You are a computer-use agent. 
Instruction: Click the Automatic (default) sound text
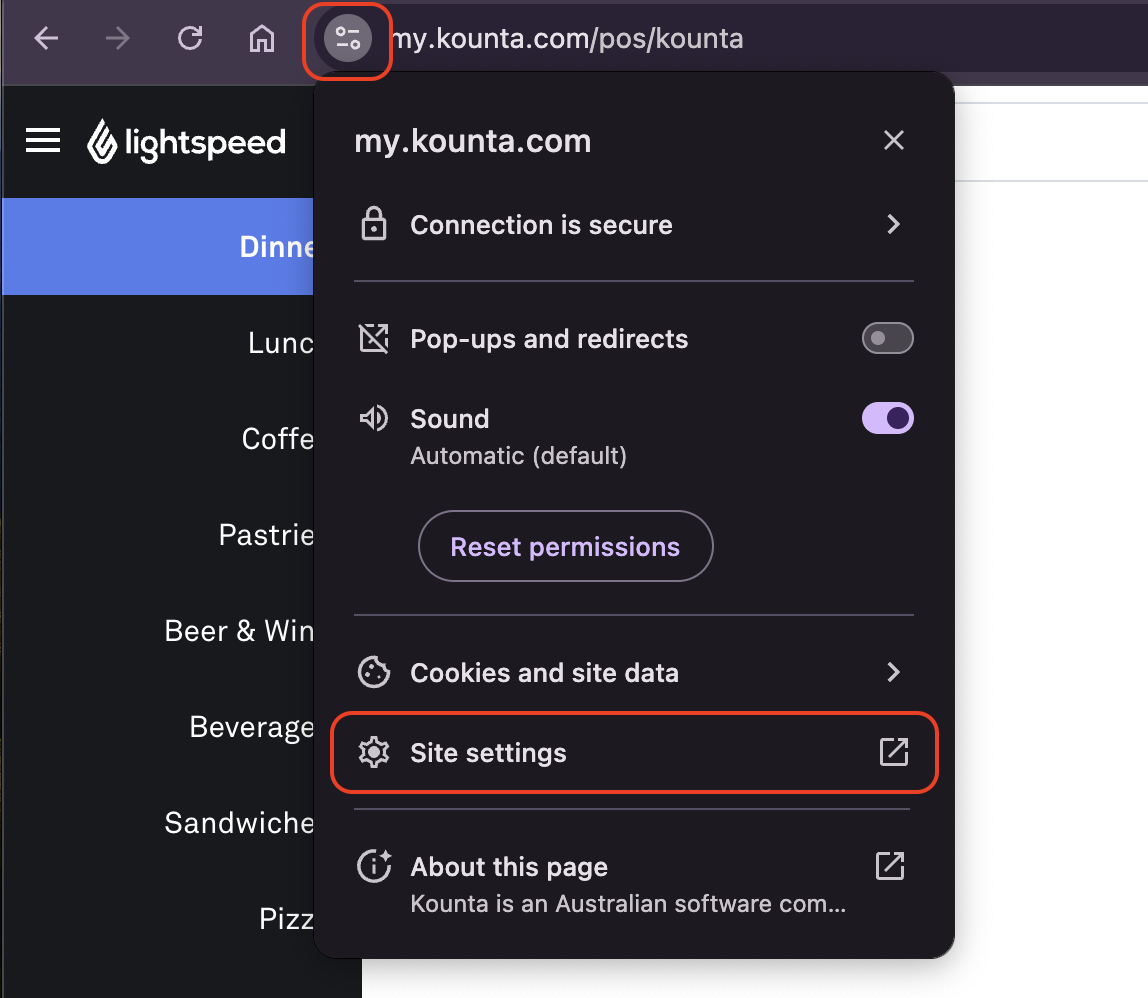pos(518,455)
